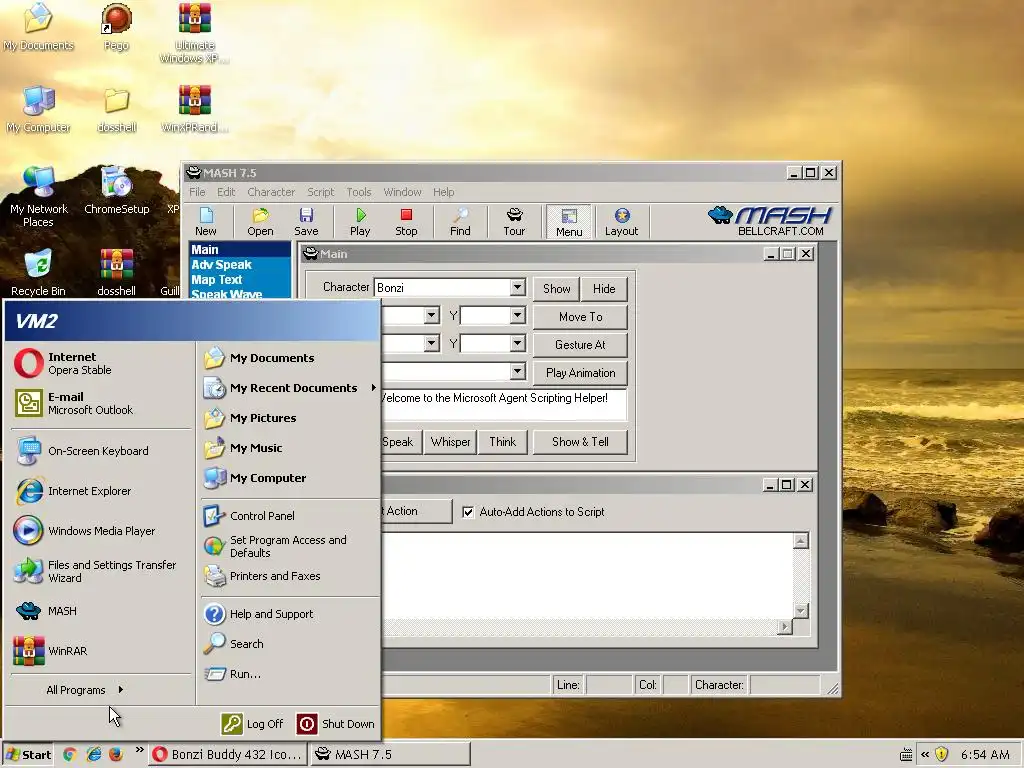Open the Tools menu in MASH
This screenshot has width=1024, height=768.
point(359,192)
